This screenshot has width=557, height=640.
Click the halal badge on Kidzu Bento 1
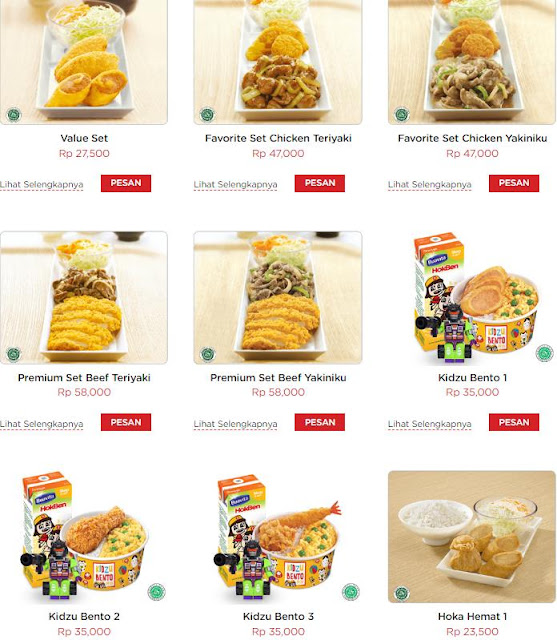click(x=544, y=353)
